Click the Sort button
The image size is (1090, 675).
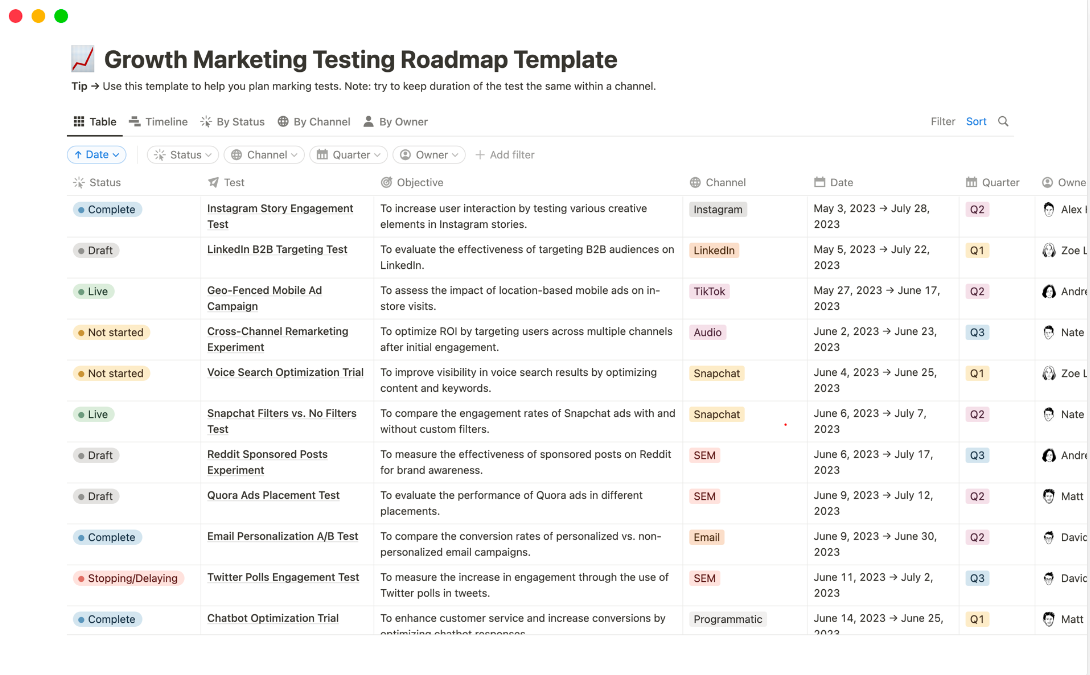point(976,122)
